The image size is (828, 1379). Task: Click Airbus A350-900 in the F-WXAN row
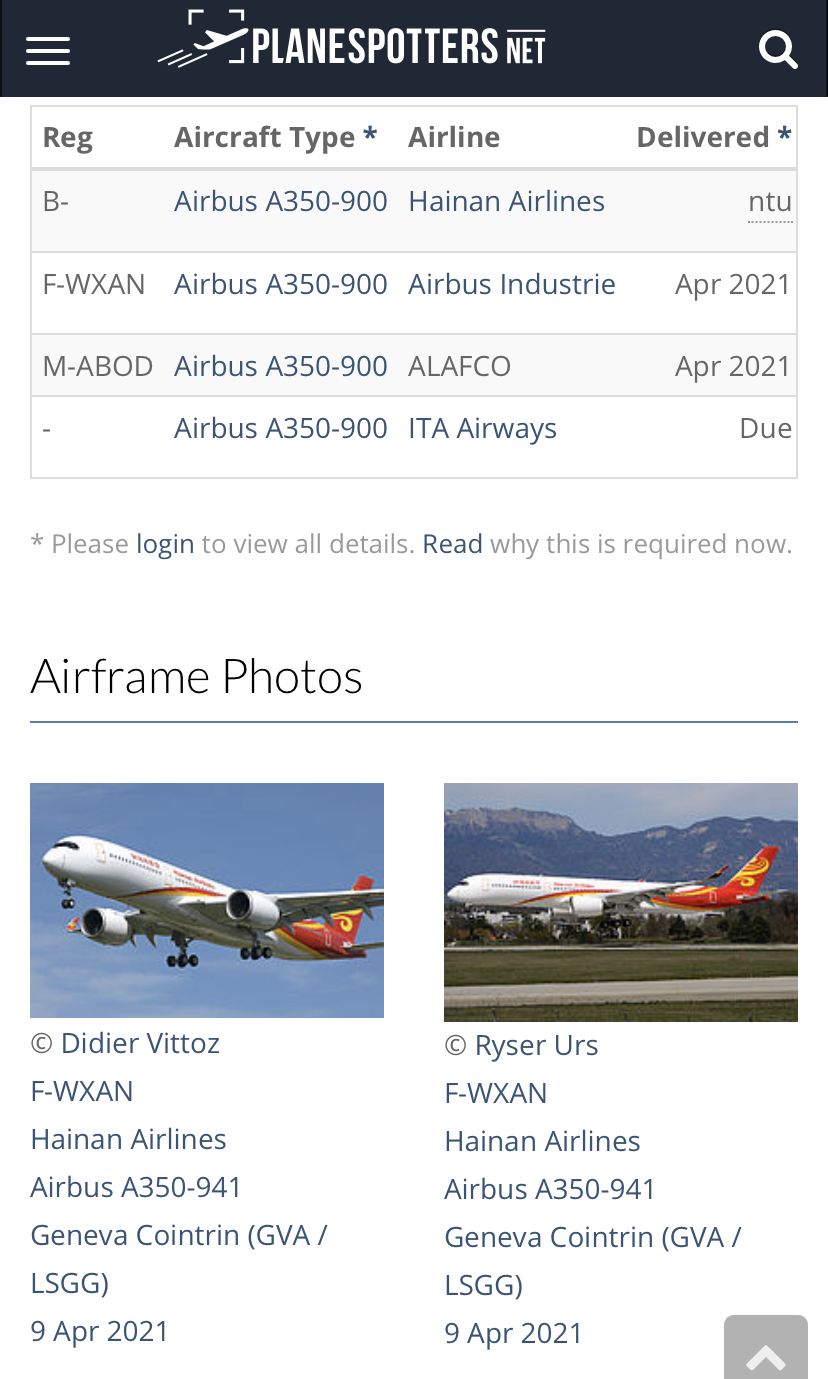click(x=280, y=285)
